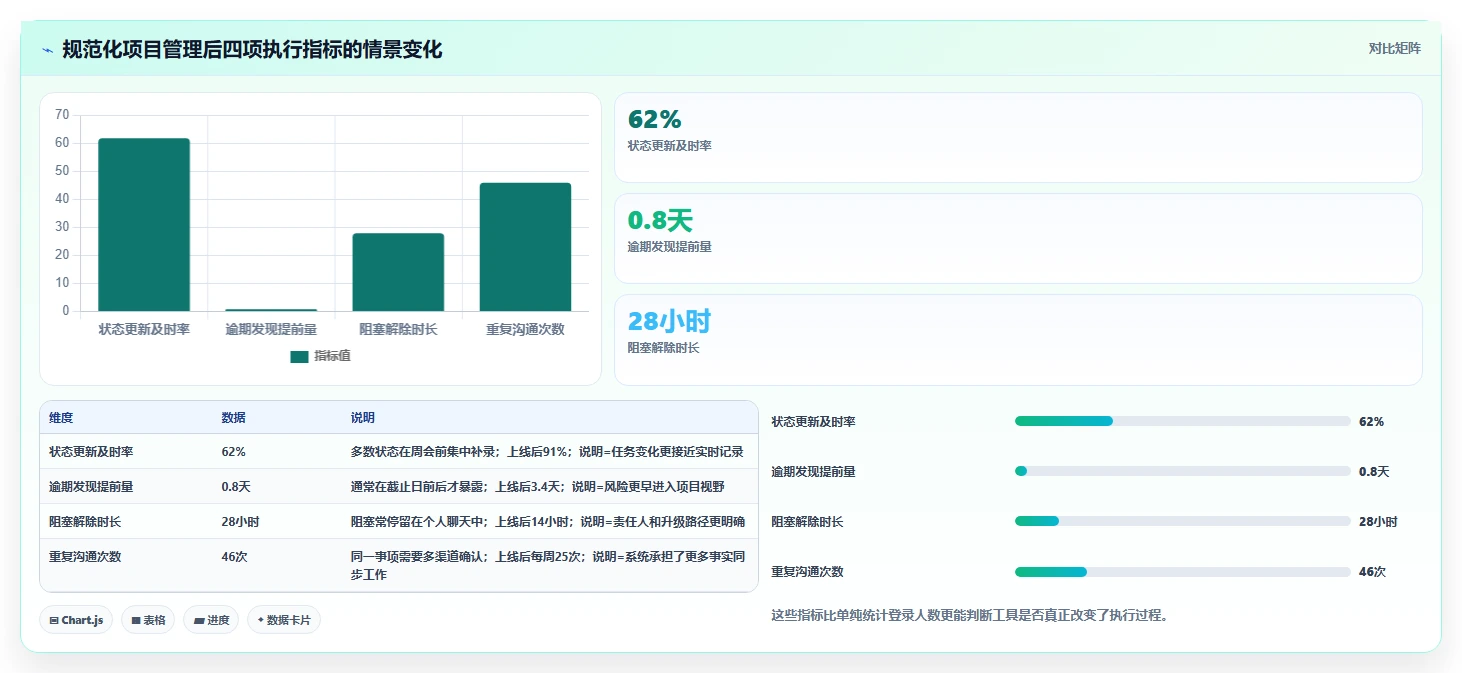The width and height of the screenshot is (1462, 673).
Task: Click the 0.8天 value right of the progress bar
Action: (1374, 472)
